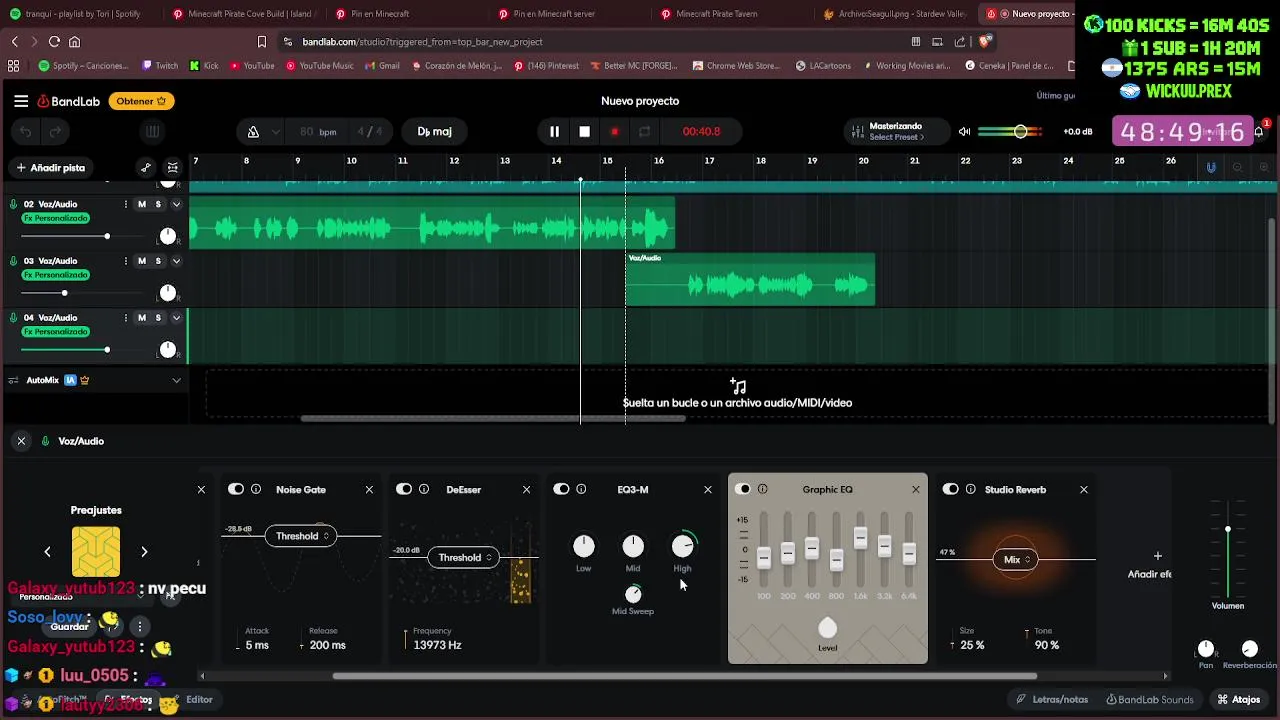
Task: Zoom out the timeline
Action: [x=1238, y=167]
